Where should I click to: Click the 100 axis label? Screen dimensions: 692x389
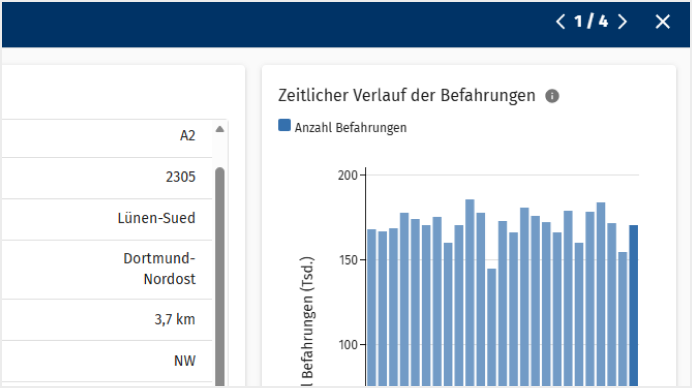coord(347,345)
